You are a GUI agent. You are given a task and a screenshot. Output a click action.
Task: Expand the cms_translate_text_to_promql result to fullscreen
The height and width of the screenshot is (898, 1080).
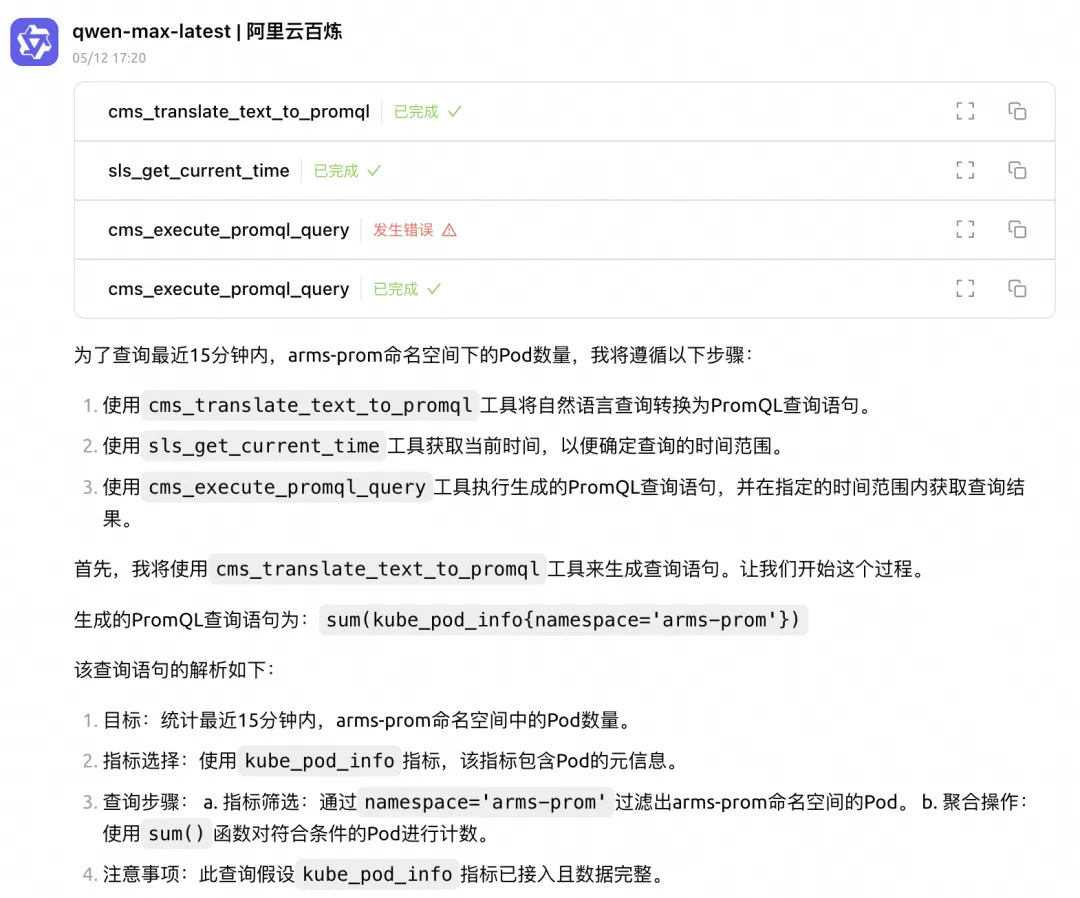pyautogui.click(x=964, y=111)
